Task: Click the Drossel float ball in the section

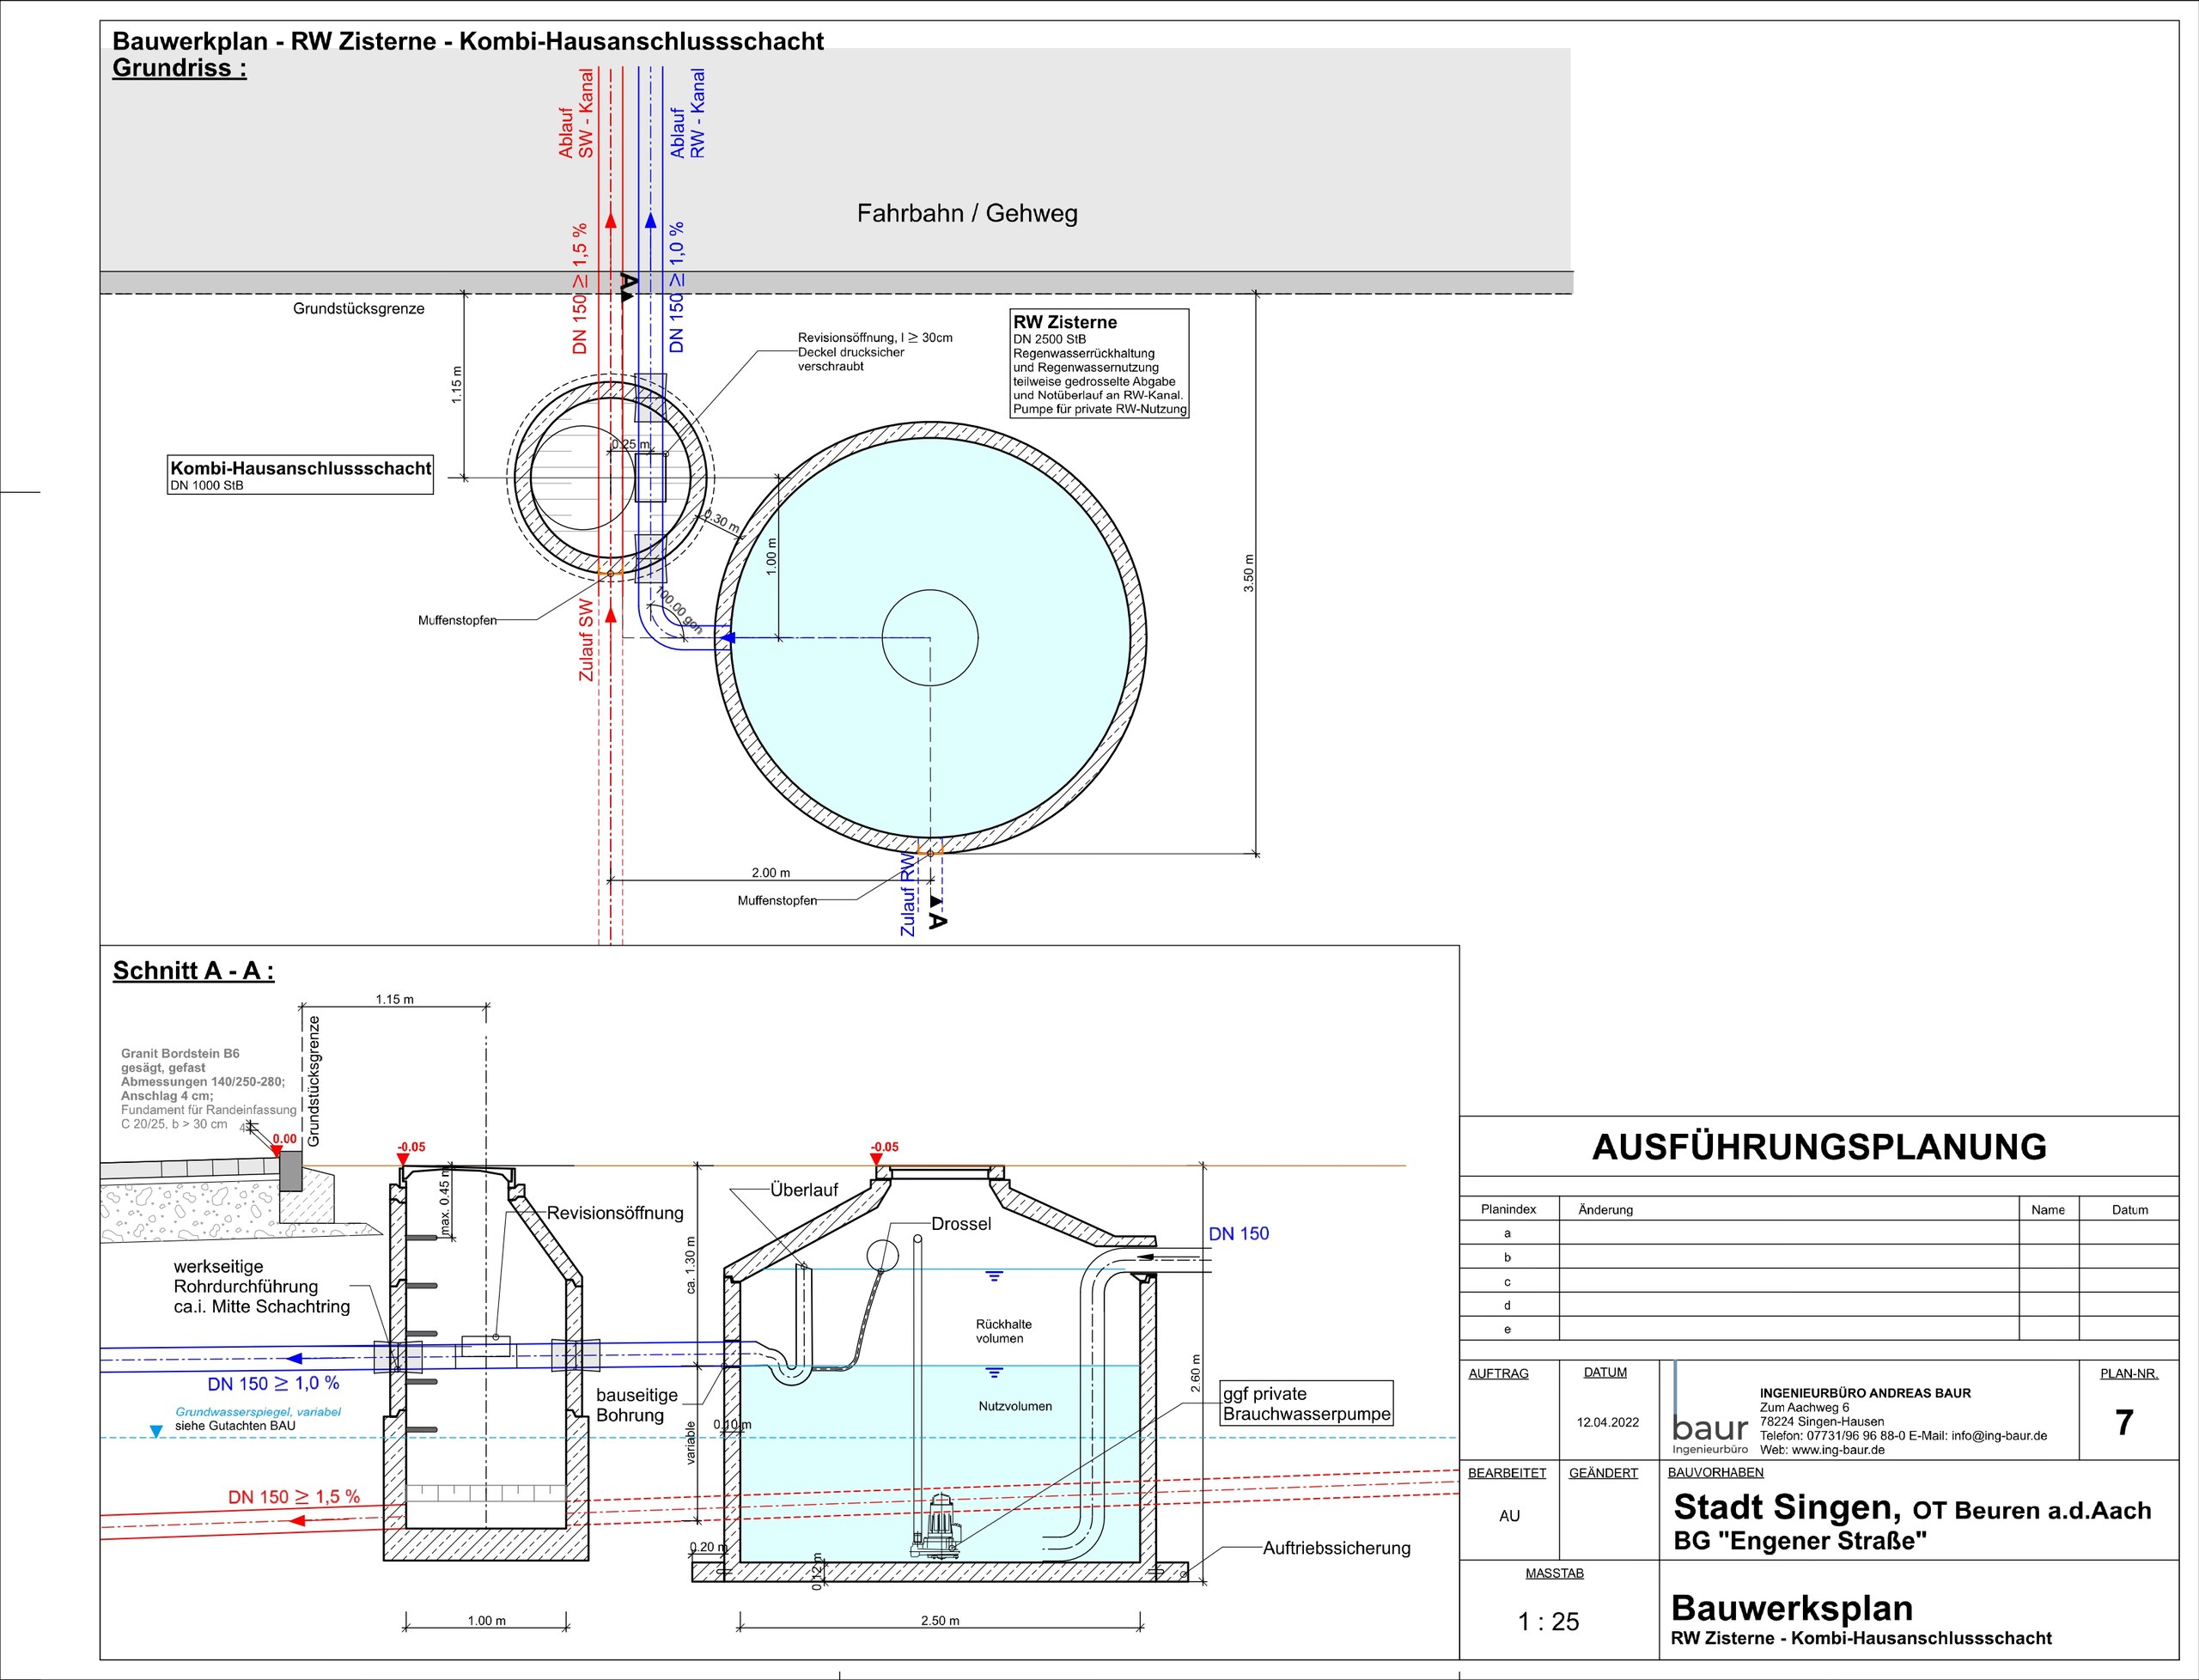Action: [882, 1254]
